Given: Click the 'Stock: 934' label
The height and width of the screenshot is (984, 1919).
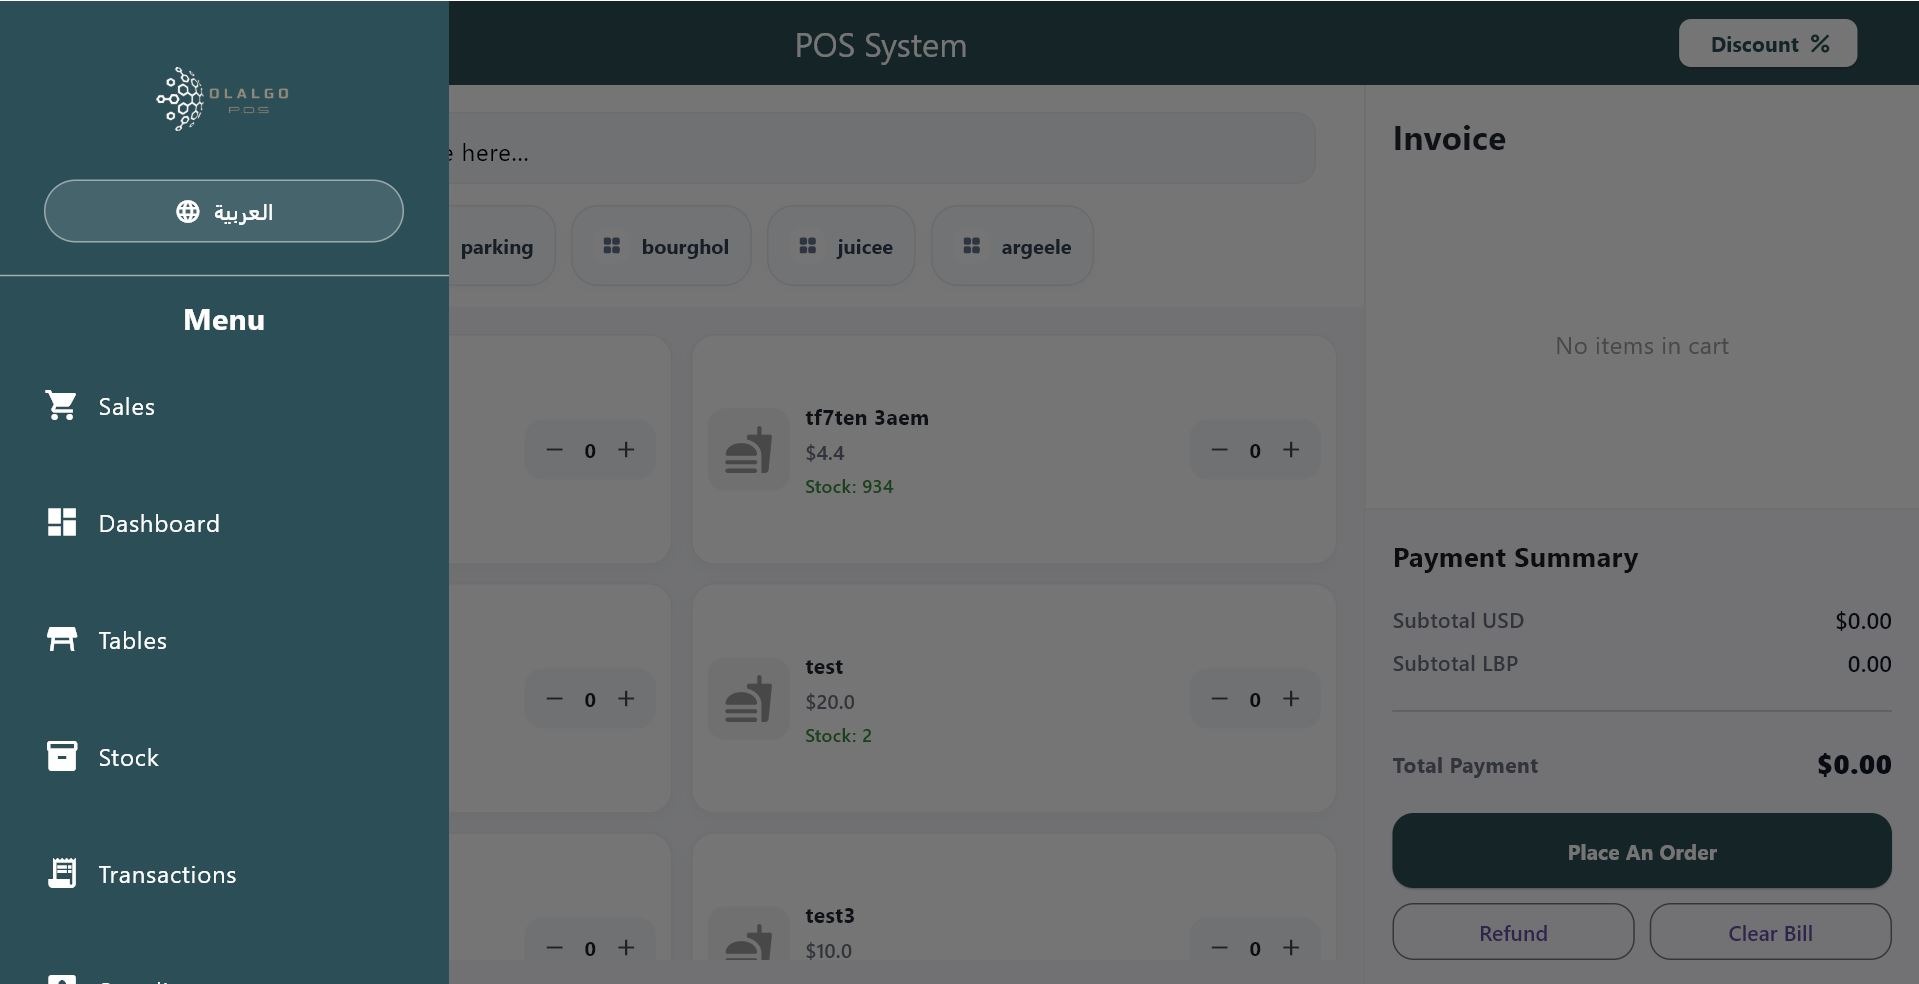Looking at the screenshot, I should click(849, 487).
